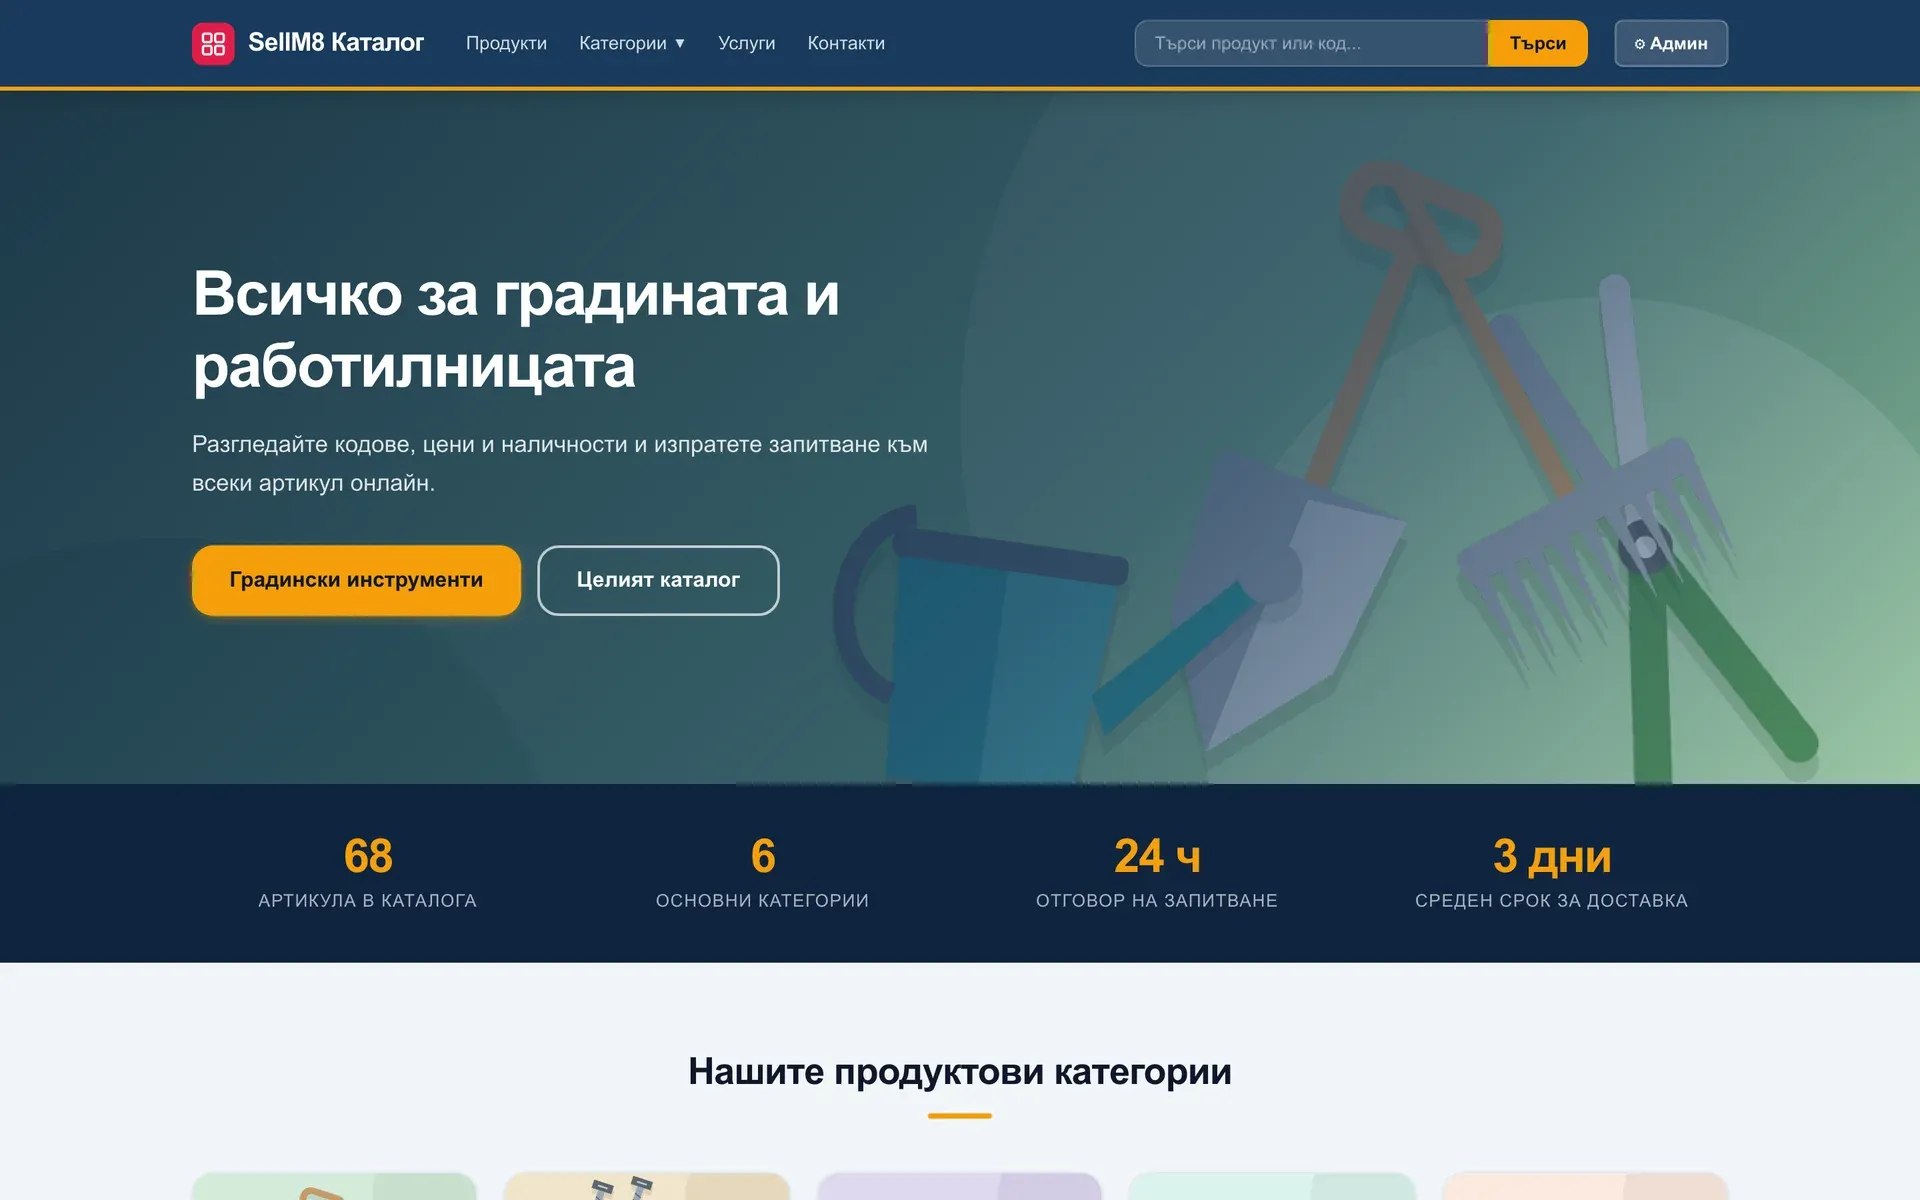Go to the Услуги page
Image resolution: width=1920 pixels, height=1200 pixels.
[746, 43]
